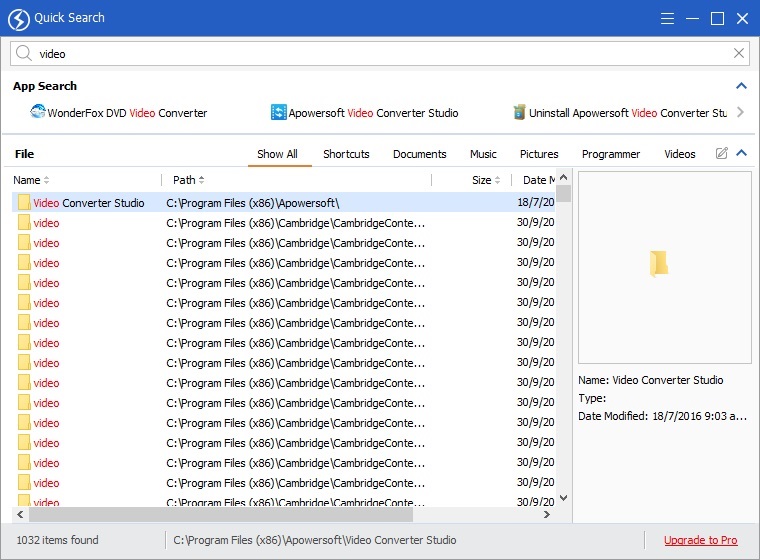The width and height of the screenshot is (760, 560).
Task: Click the magnifier icon in search box
Action: 23,53
